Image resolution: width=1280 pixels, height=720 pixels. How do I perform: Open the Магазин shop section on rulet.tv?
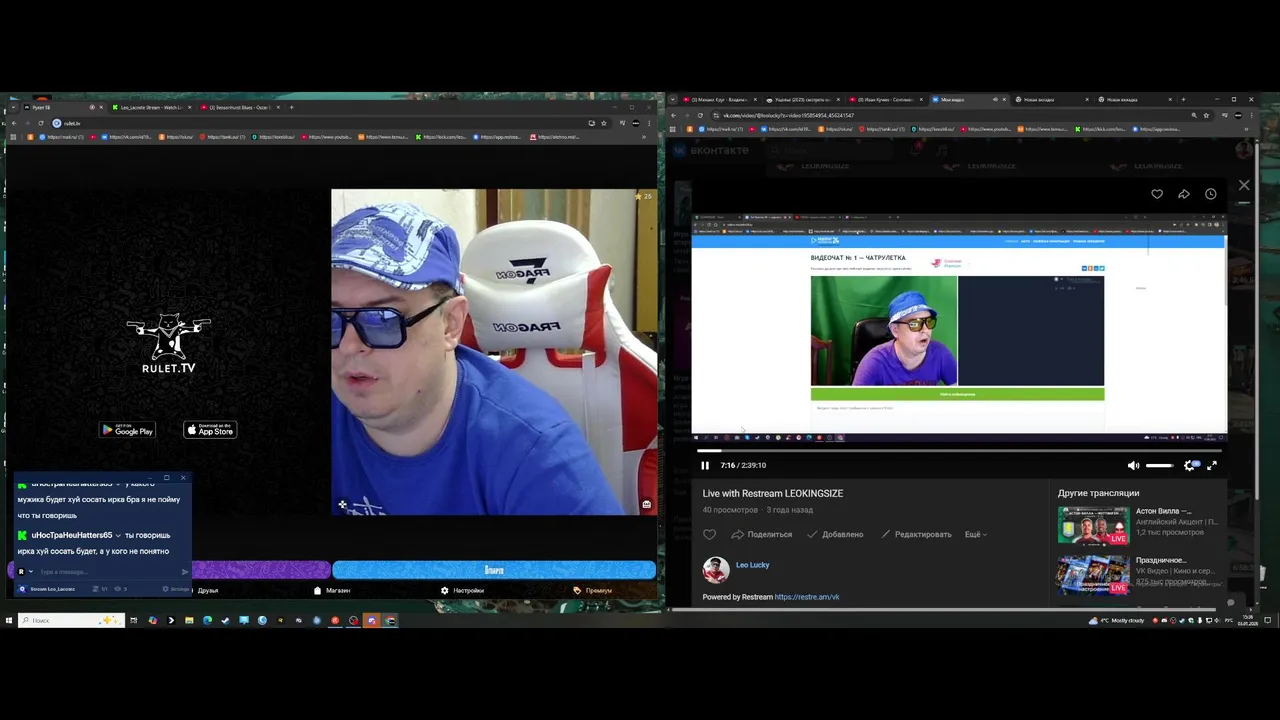click(x=332, y=590)
